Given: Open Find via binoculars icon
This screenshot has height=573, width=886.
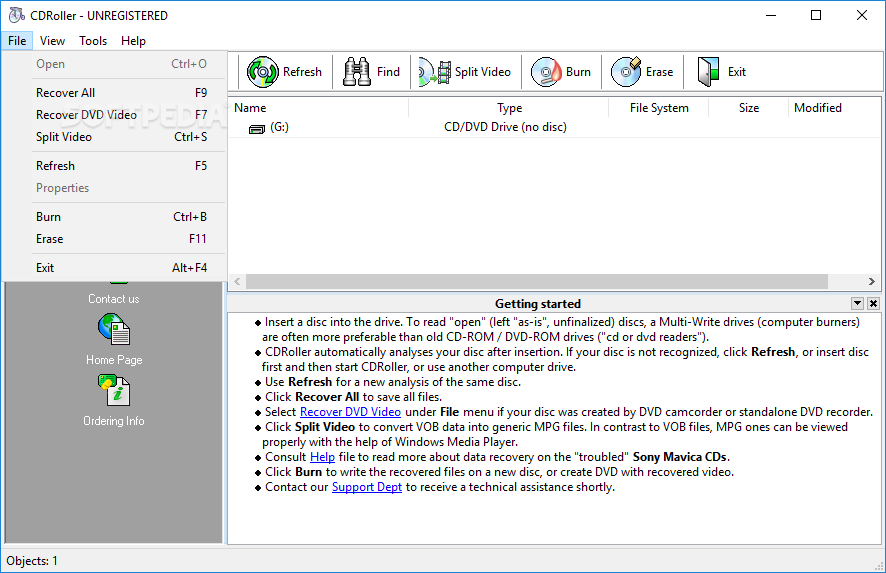Looking at the screenshot, I should 357,72.
